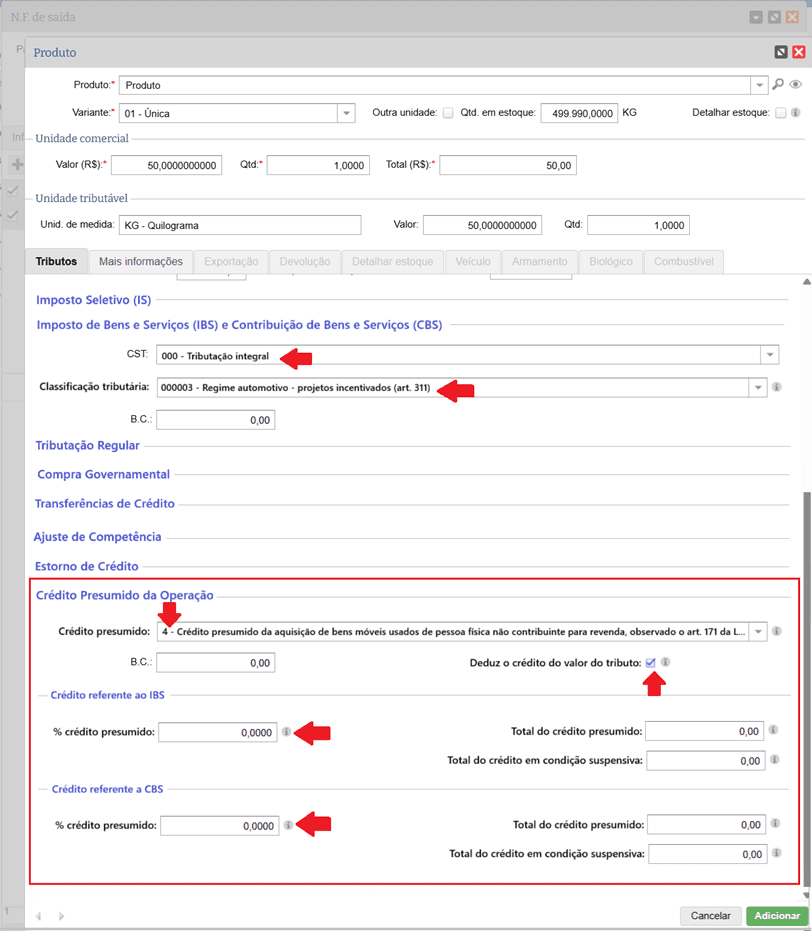Click the Cancelar button

click(710, 916)
